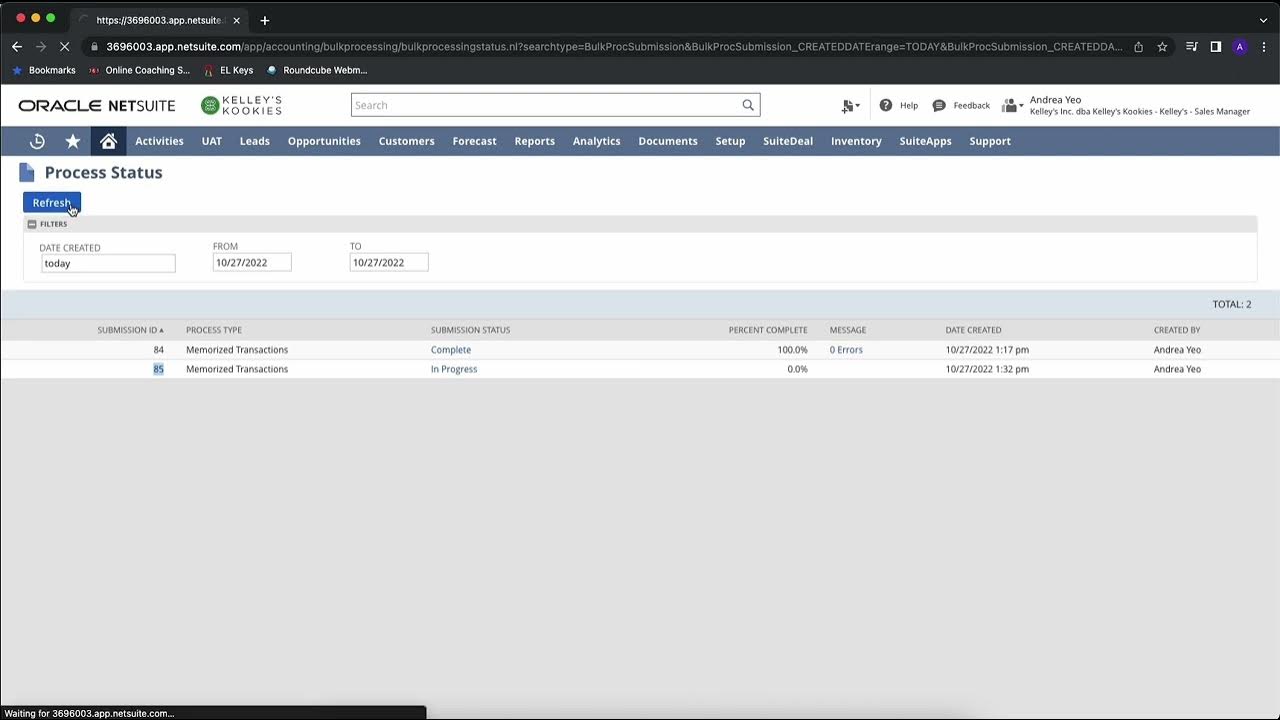1280x720 pixels.
Task: Open the Shortcuts star menu icon
Action: coord(73,141)
